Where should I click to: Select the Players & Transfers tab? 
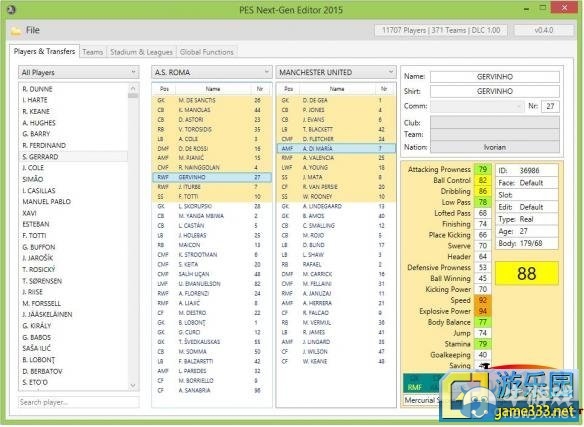pos(44,51)
